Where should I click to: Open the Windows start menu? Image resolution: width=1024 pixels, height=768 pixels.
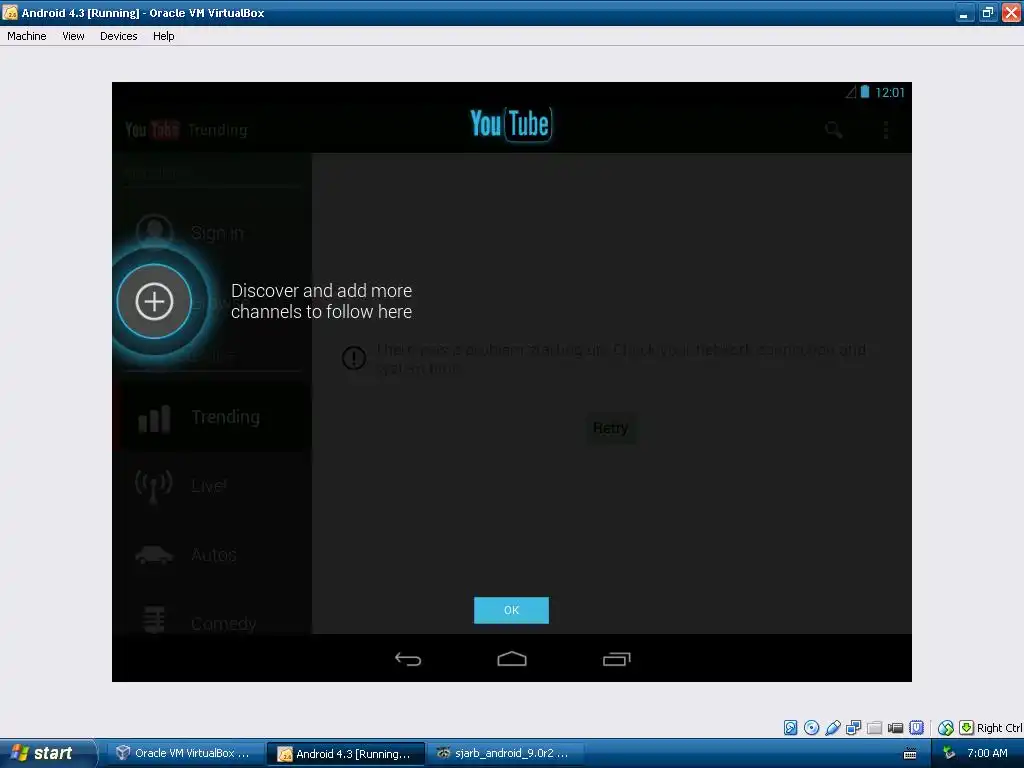46,753
